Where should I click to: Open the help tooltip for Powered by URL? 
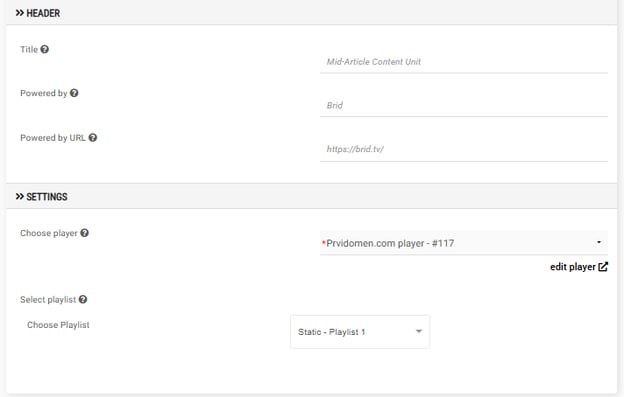pos(93,138)
